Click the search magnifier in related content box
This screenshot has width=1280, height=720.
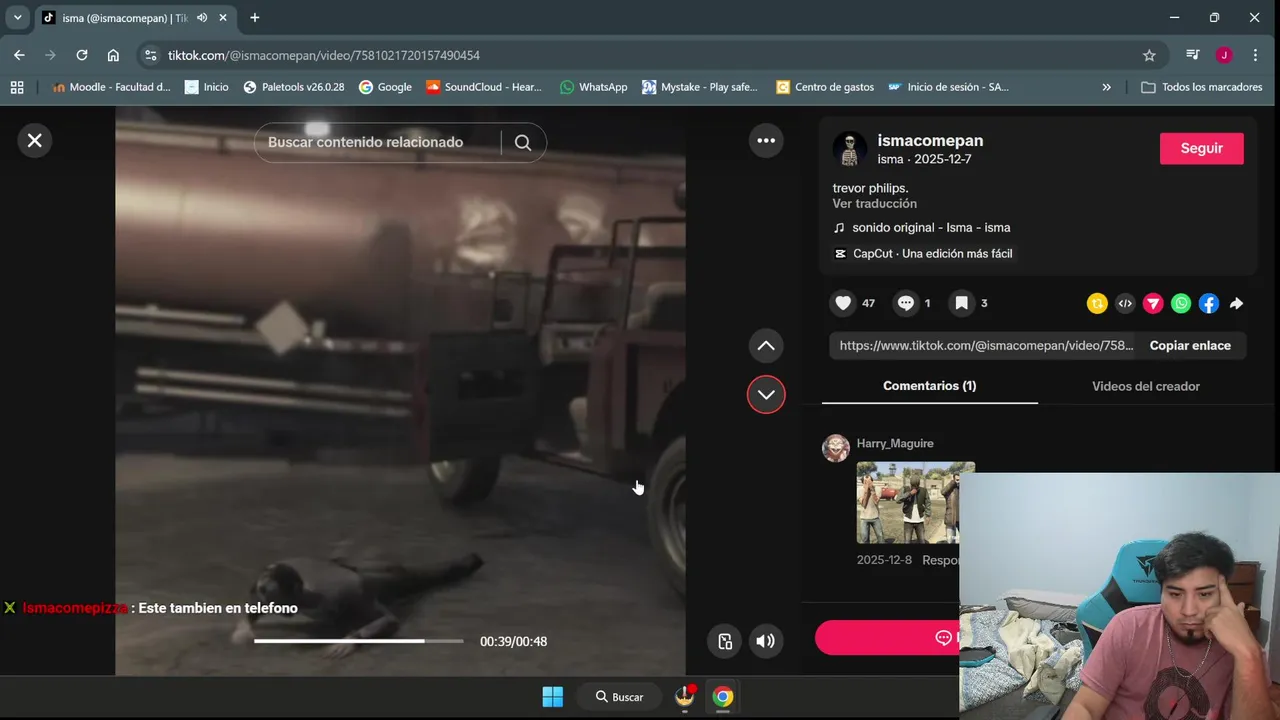523,142
